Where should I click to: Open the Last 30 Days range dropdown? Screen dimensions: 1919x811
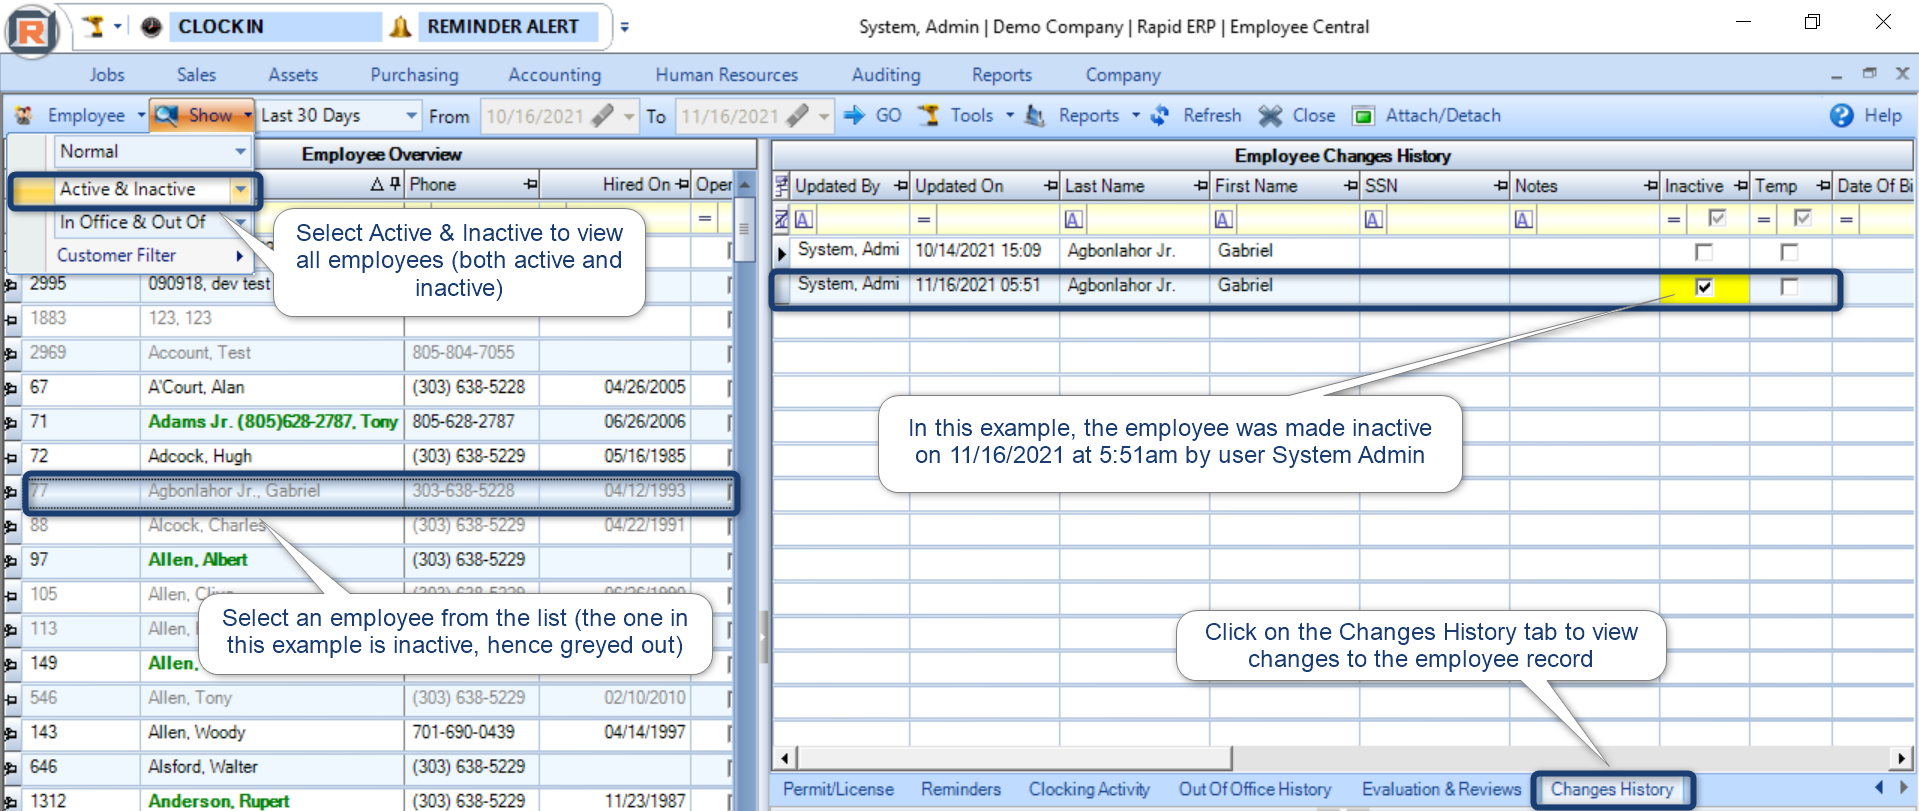(x=411, y=116)
